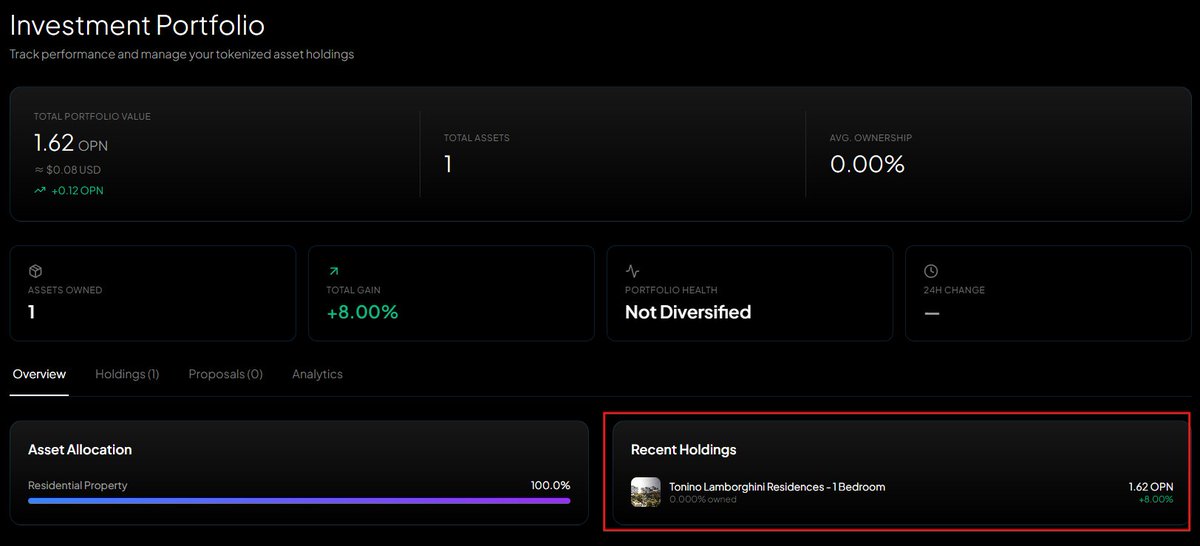The image size is (1200, 546).
Task: Open the Proposals (0) tab
Action: coord(225,374)
